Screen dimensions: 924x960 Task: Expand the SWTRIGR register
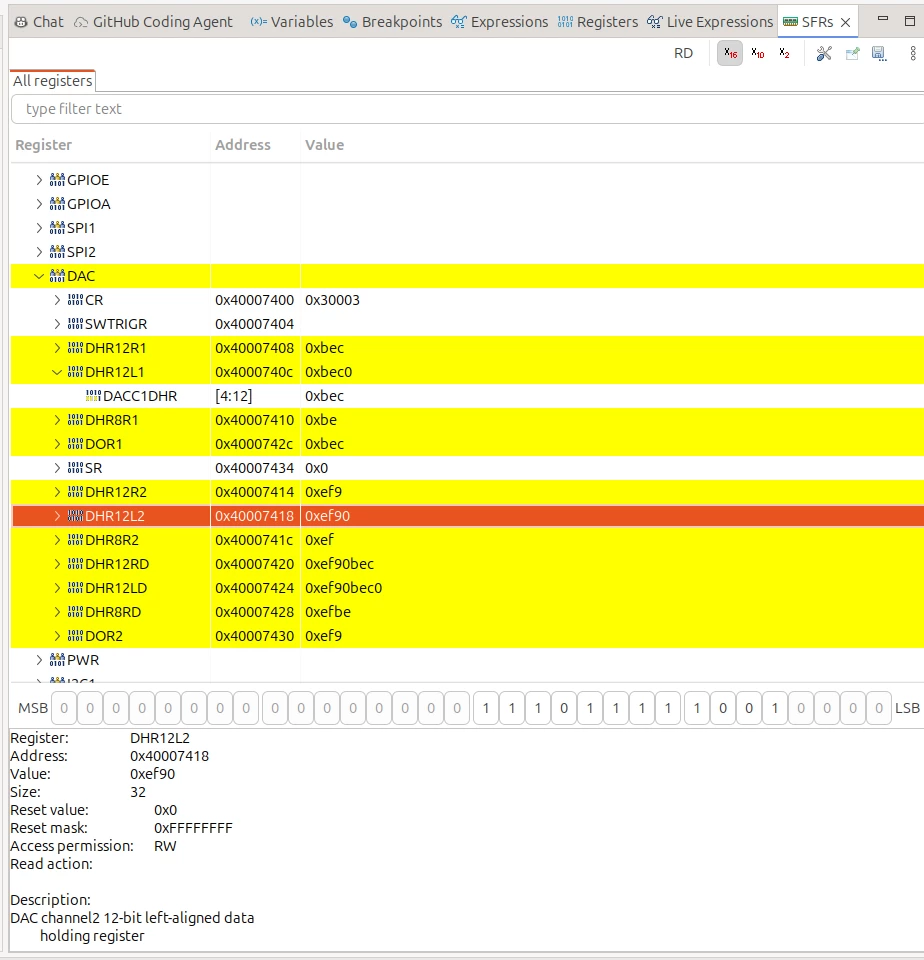57,324
